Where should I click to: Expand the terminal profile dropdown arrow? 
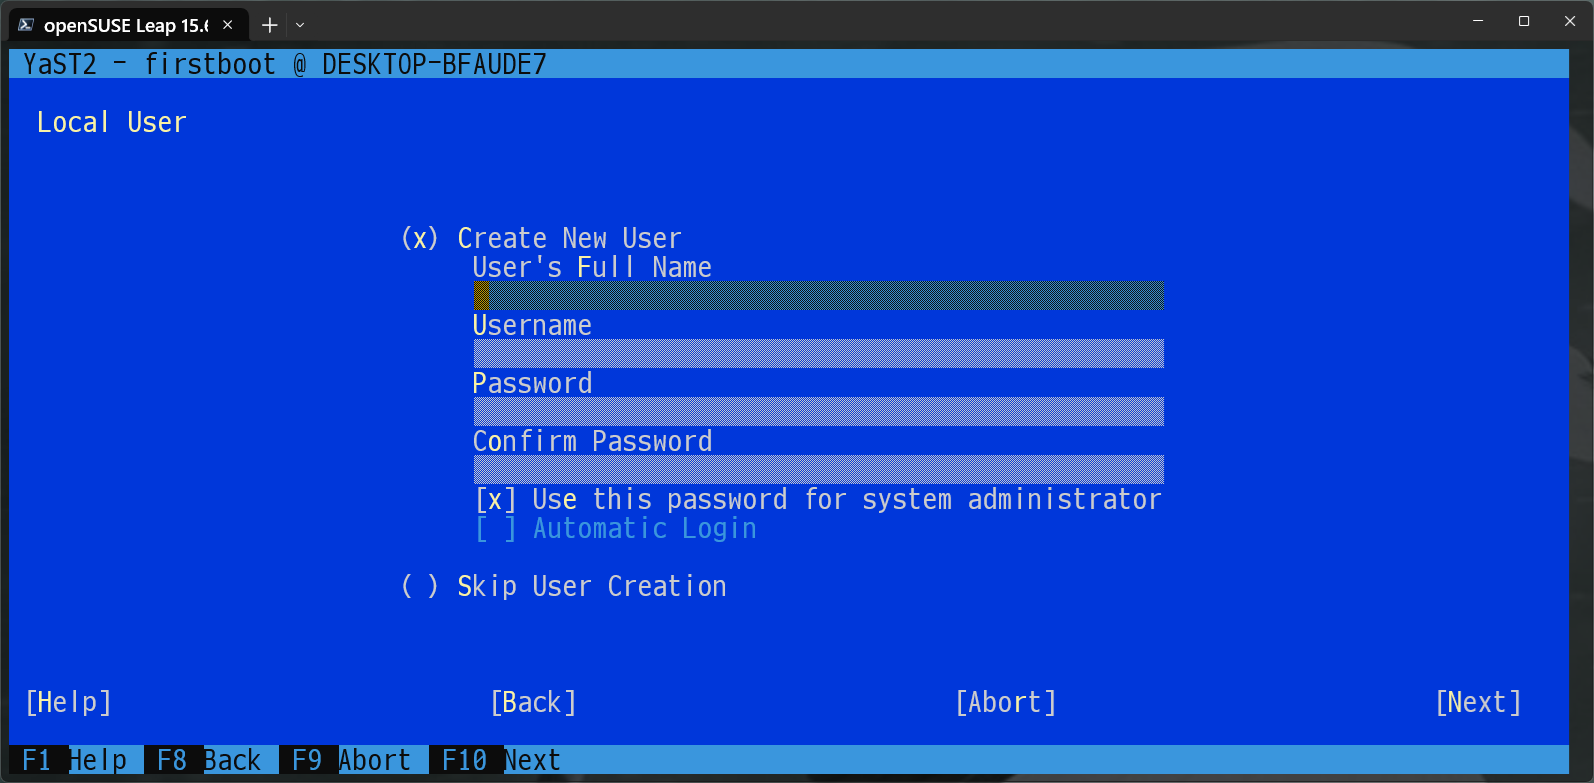point(300,25)
